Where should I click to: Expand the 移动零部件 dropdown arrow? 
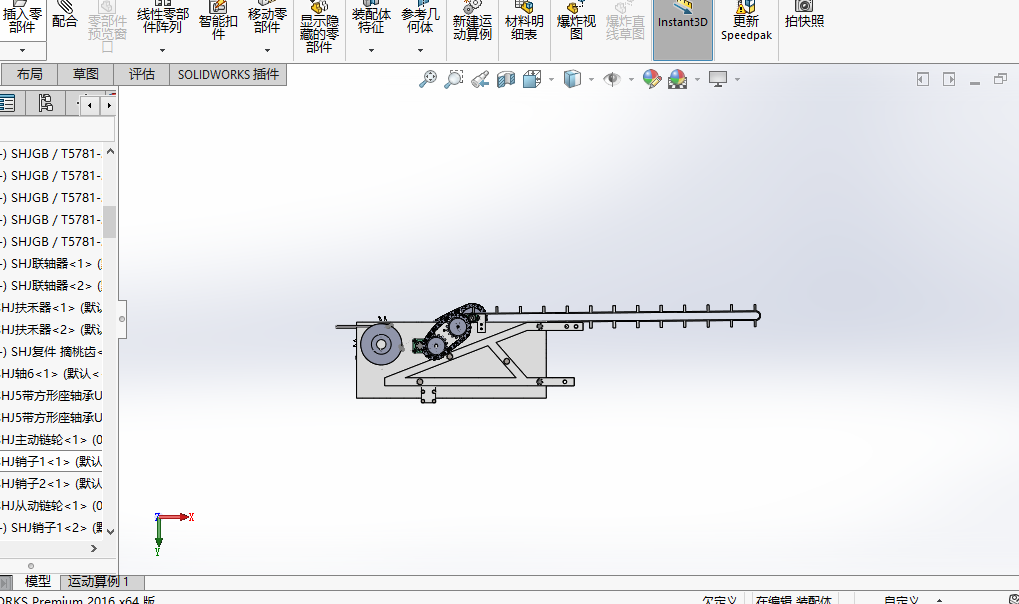click(x=267, y=50)
